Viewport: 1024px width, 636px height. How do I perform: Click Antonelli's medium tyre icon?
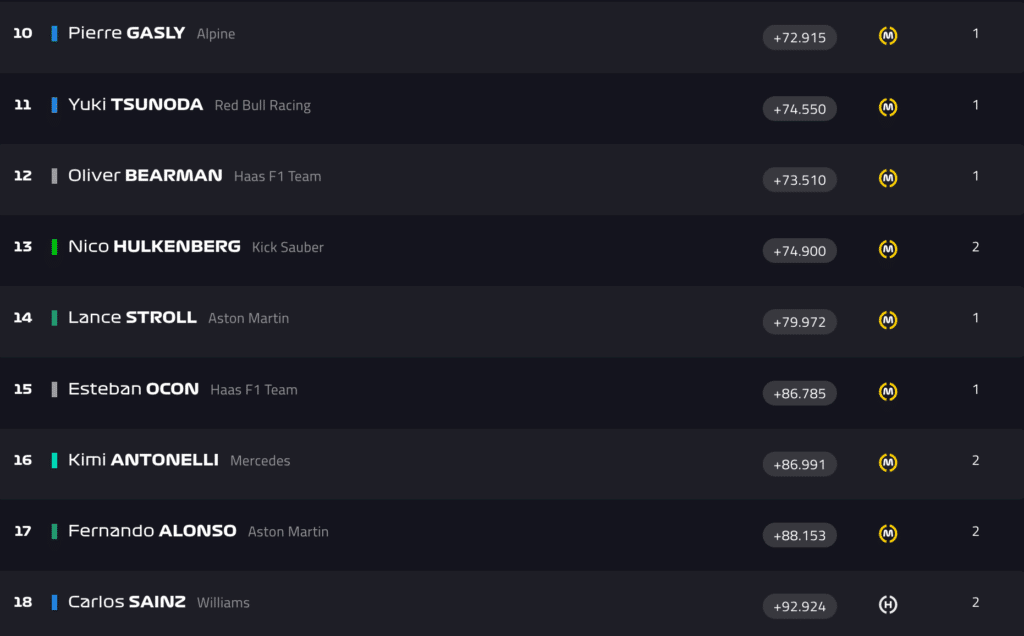[888, 462]
